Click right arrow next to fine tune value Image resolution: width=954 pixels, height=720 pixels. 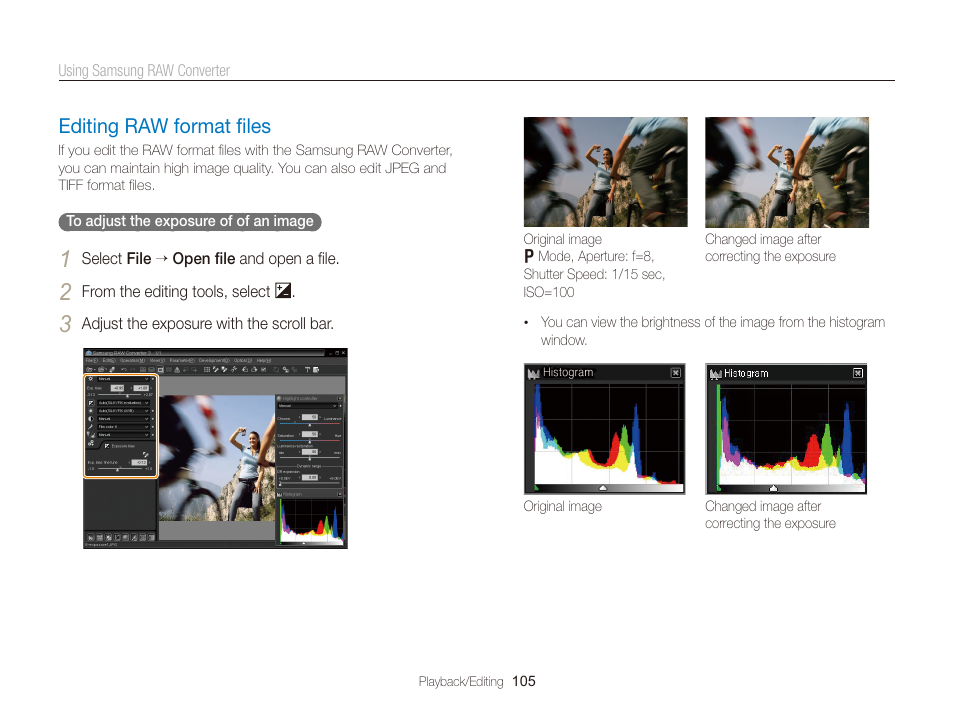150,463
